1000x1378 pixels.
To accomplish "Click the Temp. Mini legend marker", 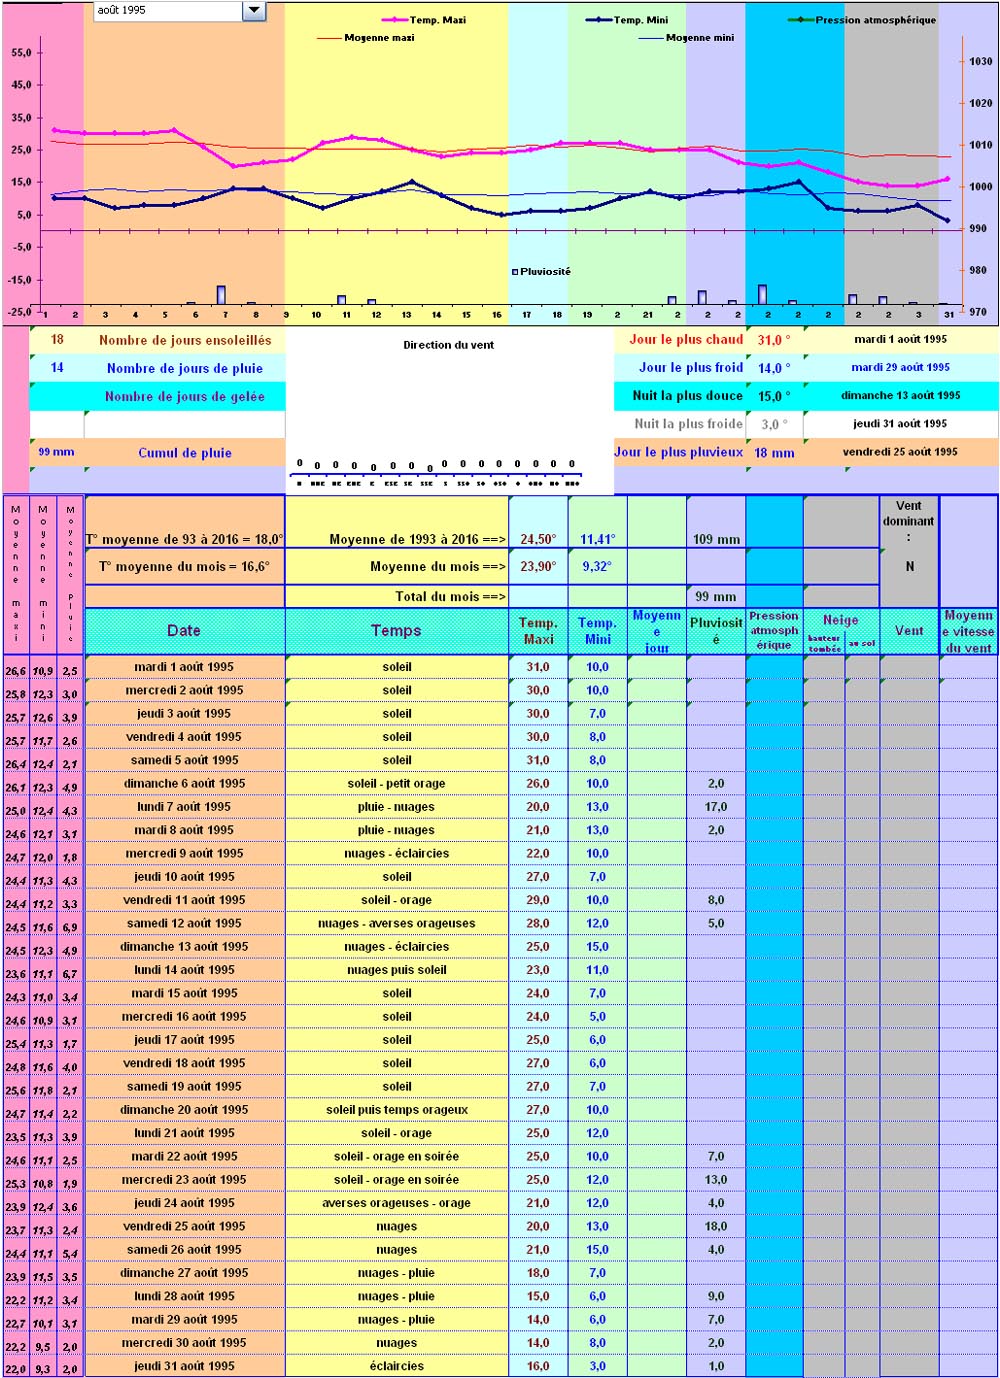I will coord(598,20).
